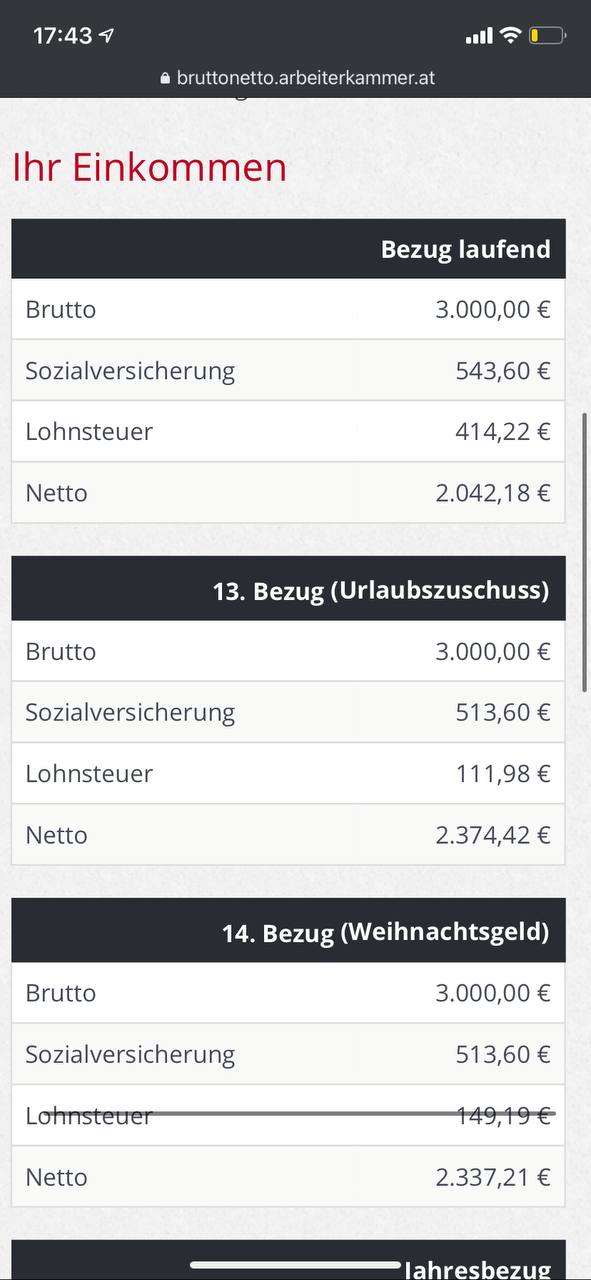Open the bruttonetto.arbeiterkammer.at address bar
Image resolution: width=591 pixels, height=1280 pixels.
296,78
